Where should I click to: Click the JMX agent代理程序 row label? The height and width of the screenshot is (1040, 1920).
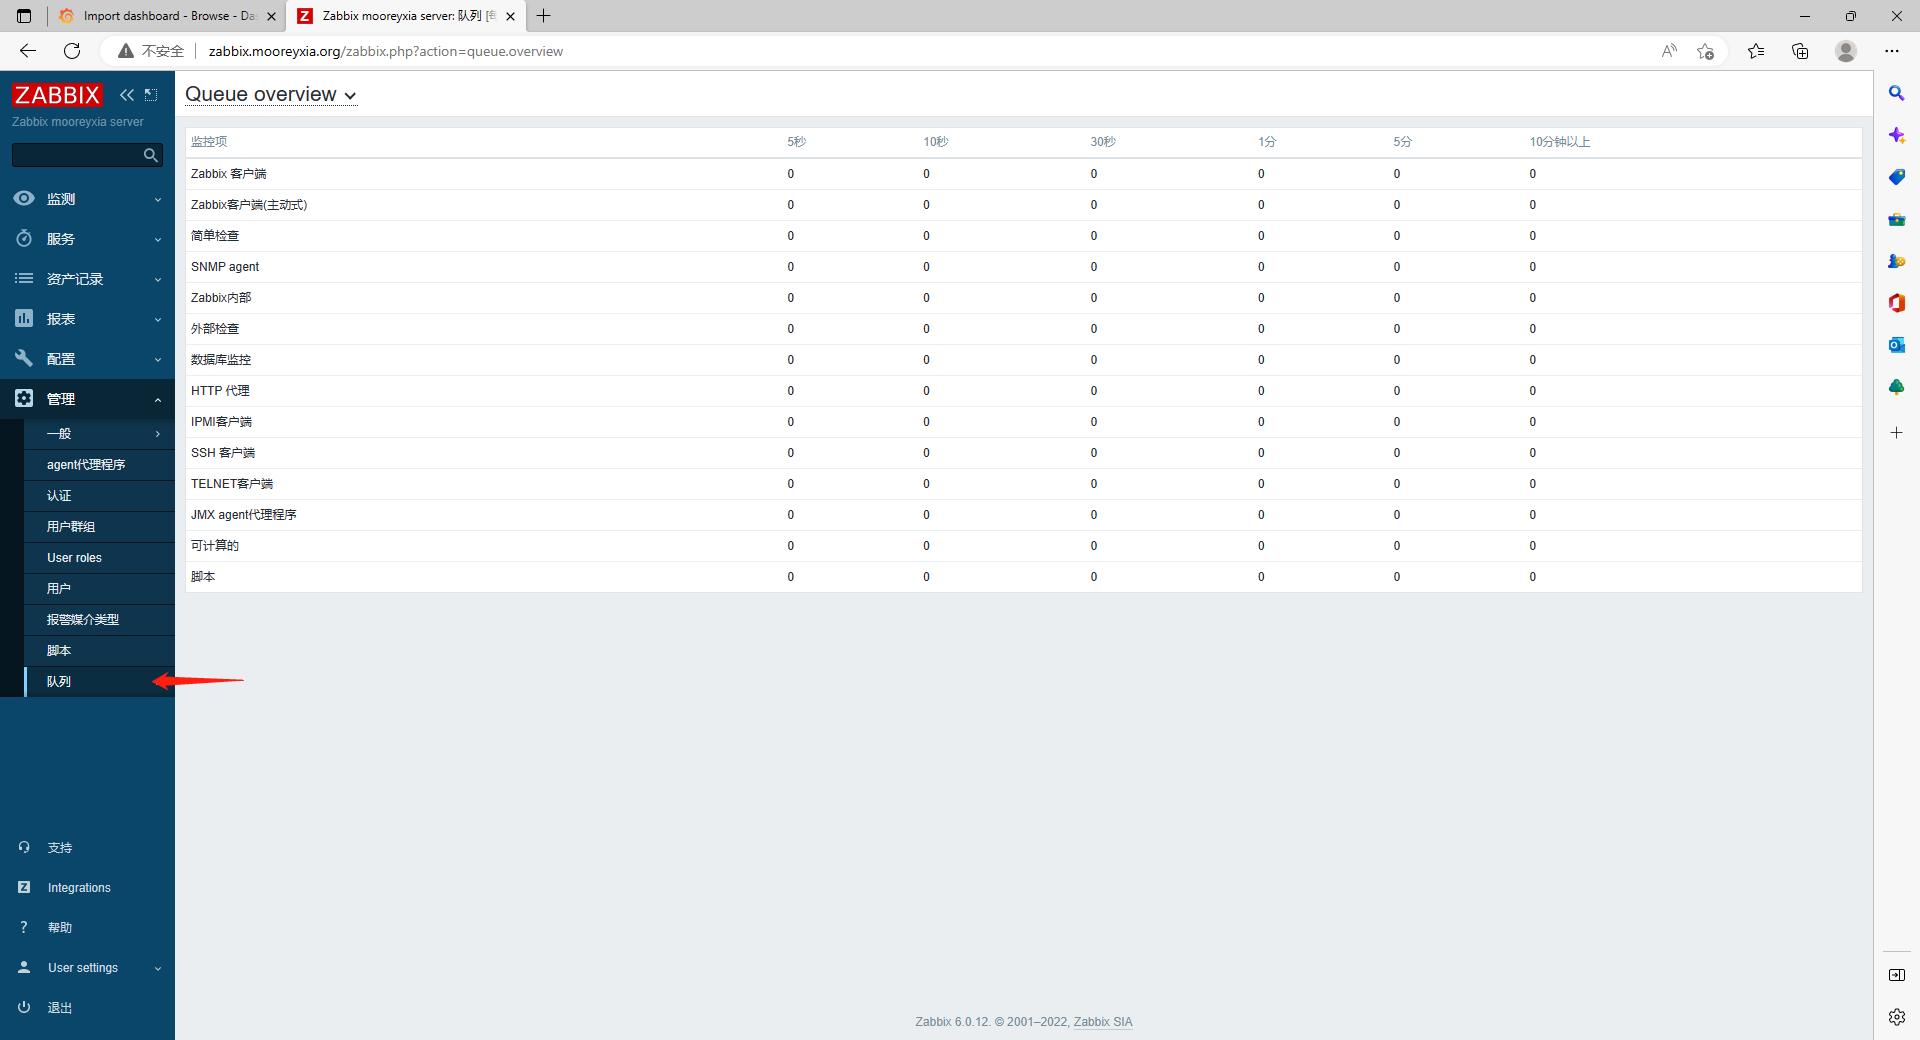pos(244,515)
